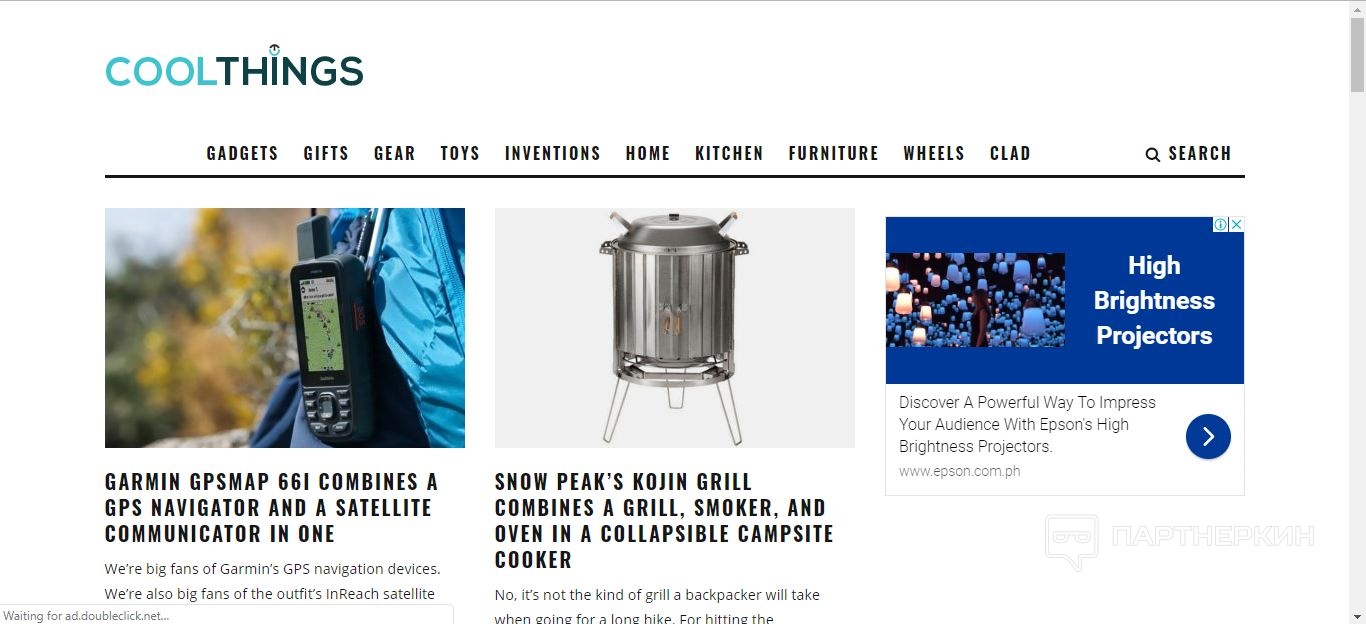Select the Clad menu item
1366x624 pixels.
[x=1010, y=153]
